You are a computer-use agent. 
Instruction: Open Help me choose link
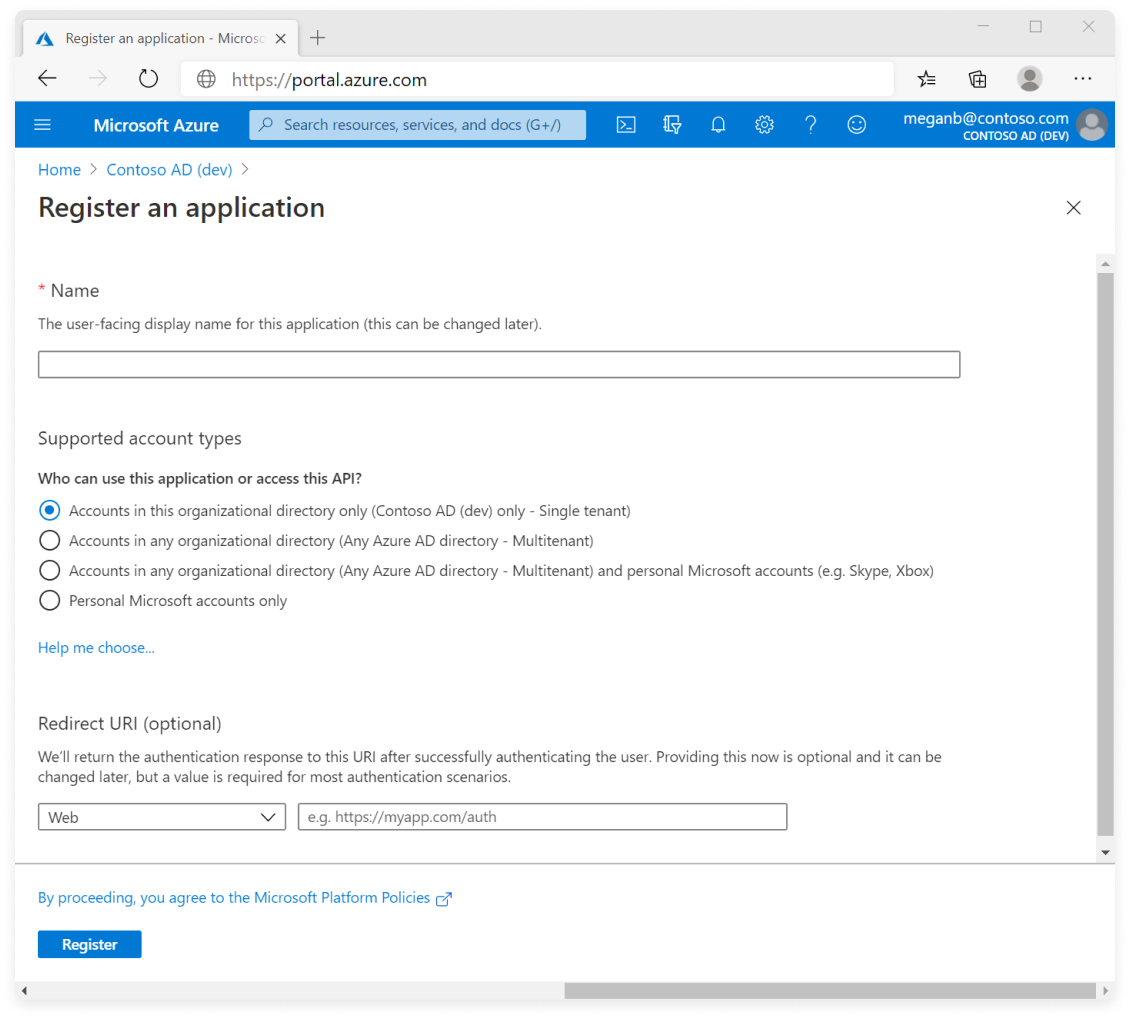pos(96,647)
